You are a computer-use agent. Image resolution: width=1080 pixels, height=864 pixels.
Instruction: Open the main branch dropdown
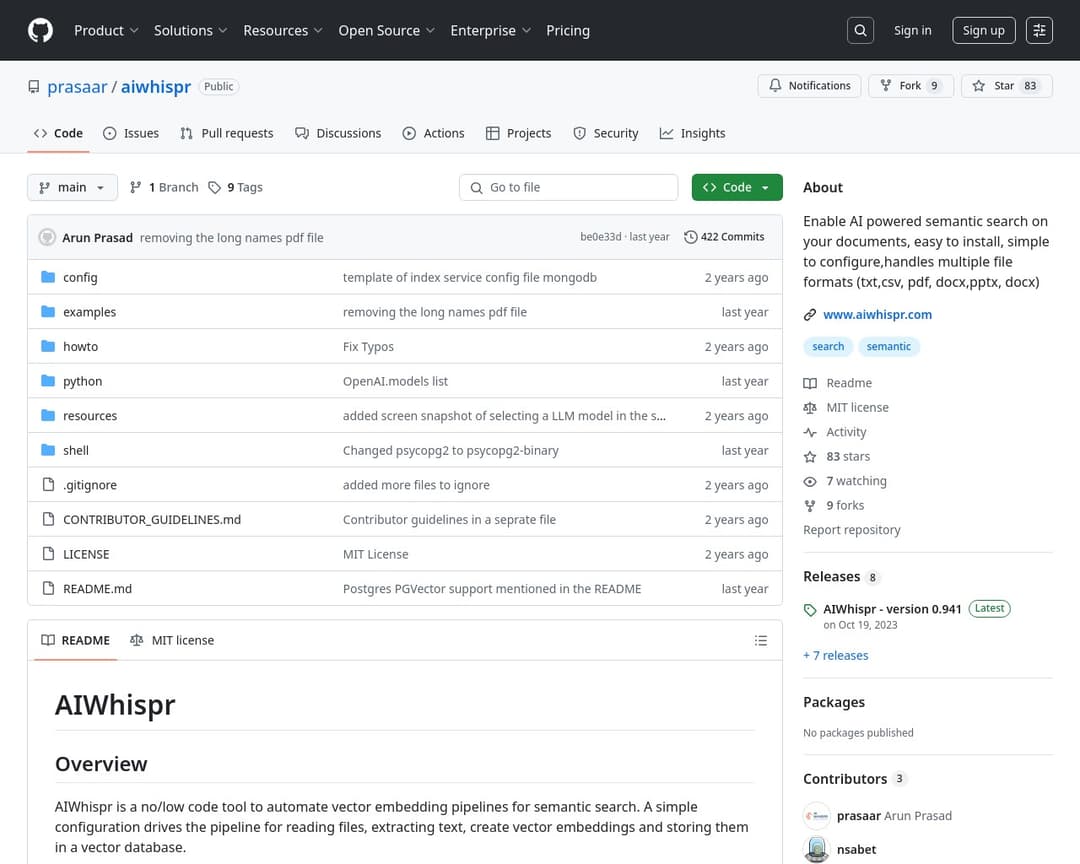[72, 187]
